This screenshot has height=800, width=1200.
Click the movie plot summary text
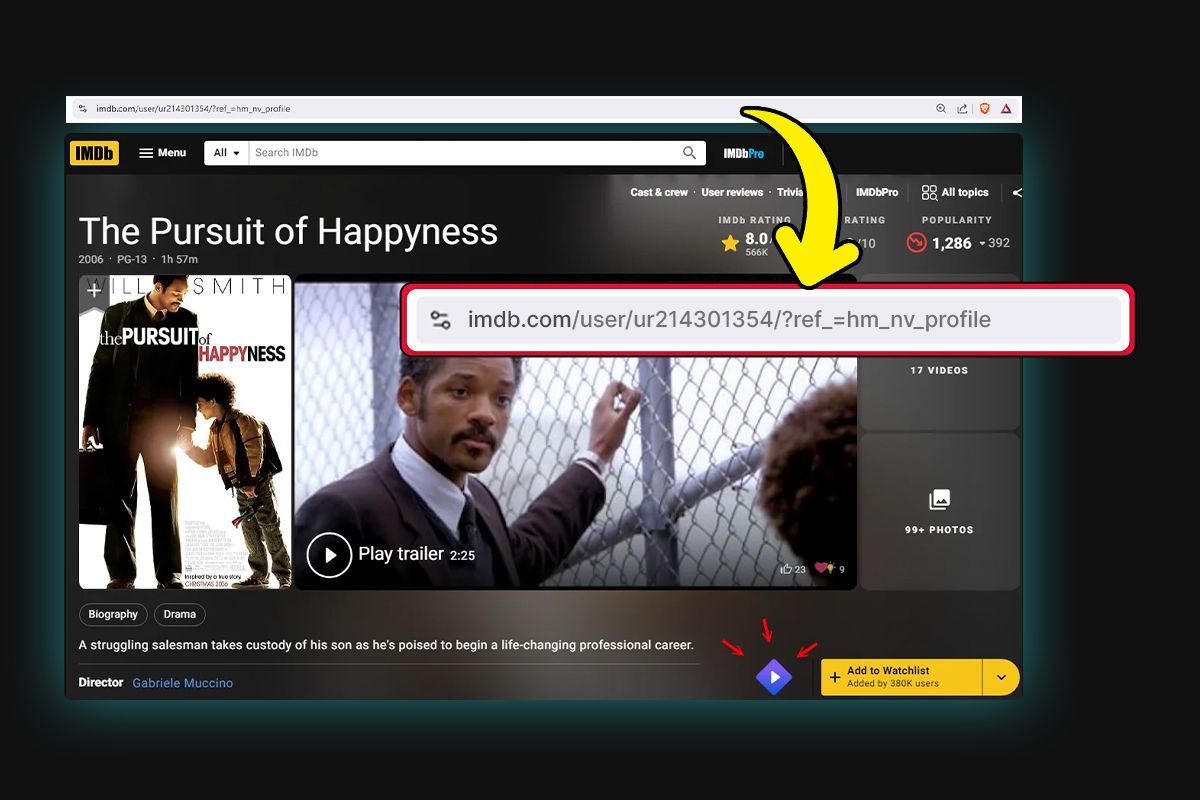(x=386, y=645)
